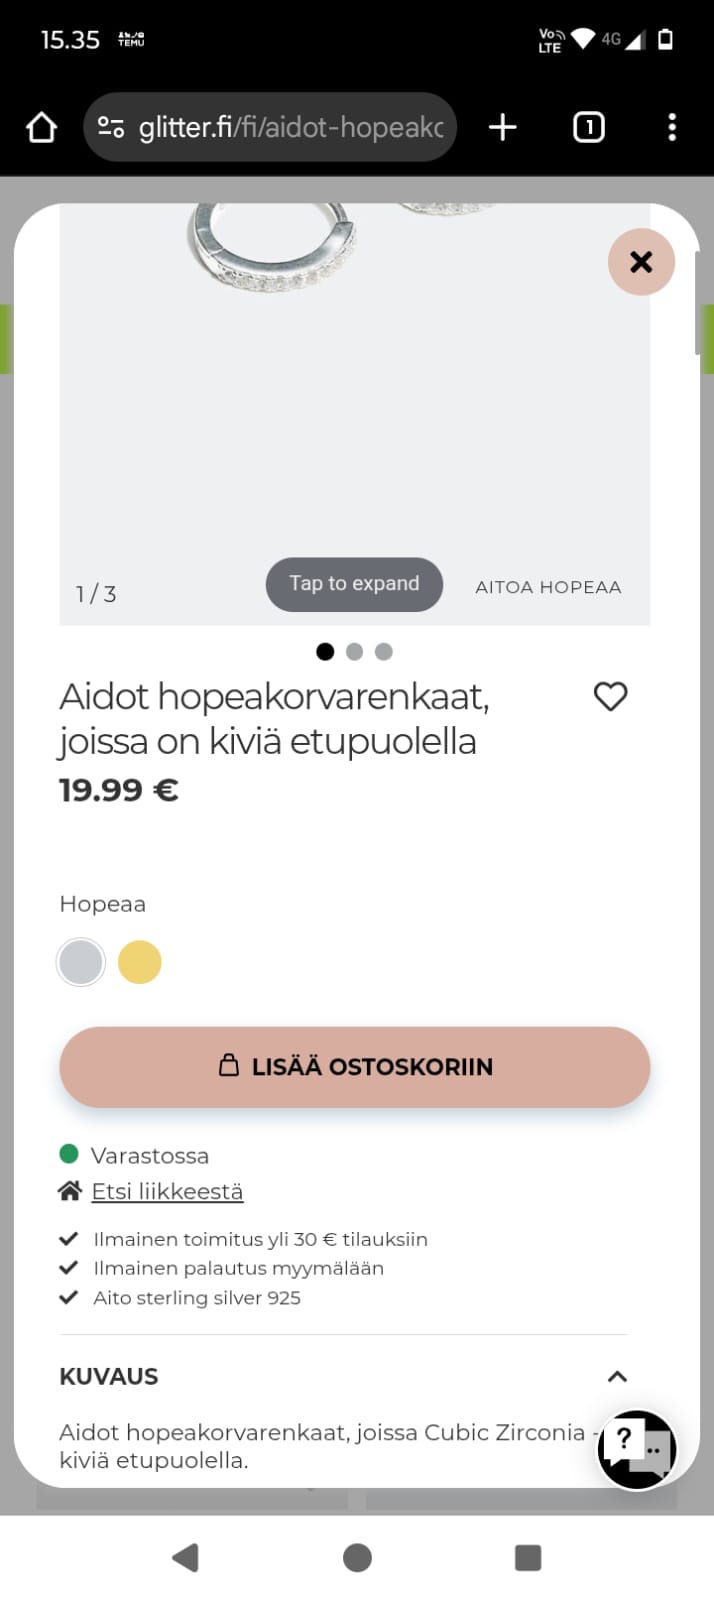Tap the chevron above the product description
This screenshot has width=714, height=1599.
pos(618,1376)
